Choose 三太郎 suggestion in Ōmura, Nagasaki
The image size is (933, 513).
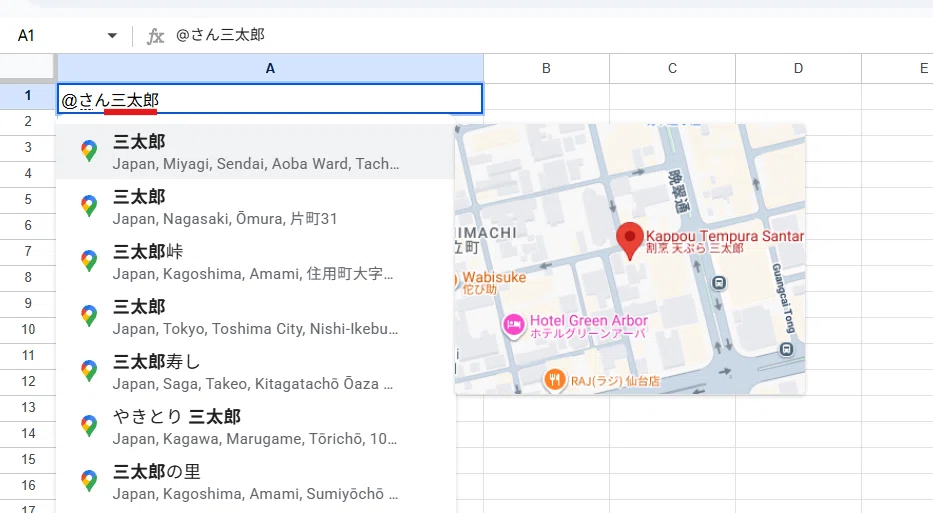pos(256,207)
